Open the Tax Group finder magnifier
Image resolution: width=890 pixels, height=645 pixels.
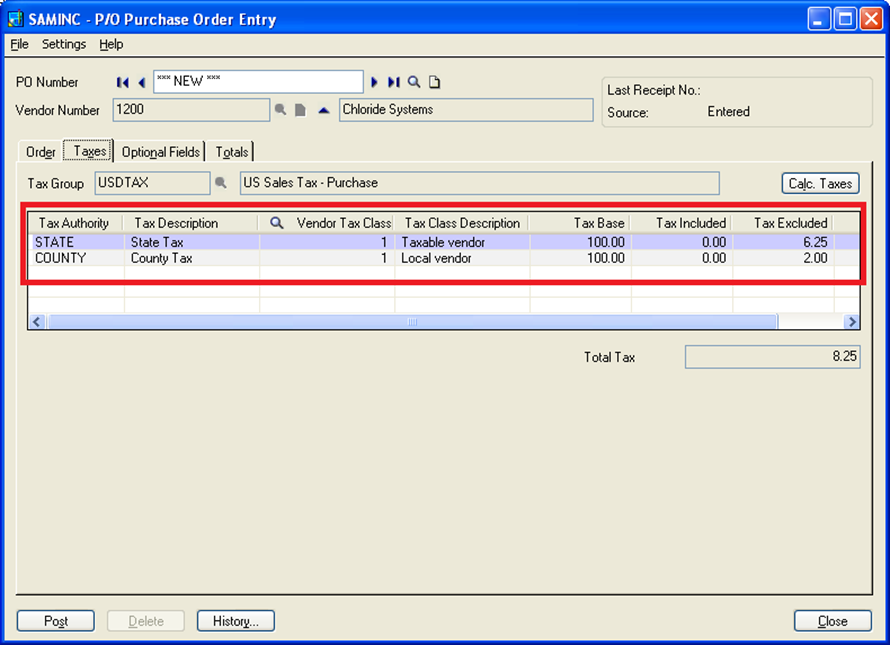[221, 183]
